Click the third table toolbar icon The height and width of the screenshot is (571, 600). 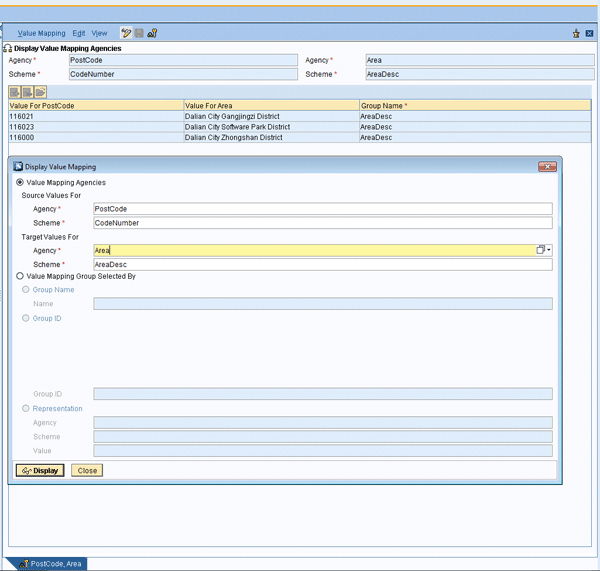41,92
